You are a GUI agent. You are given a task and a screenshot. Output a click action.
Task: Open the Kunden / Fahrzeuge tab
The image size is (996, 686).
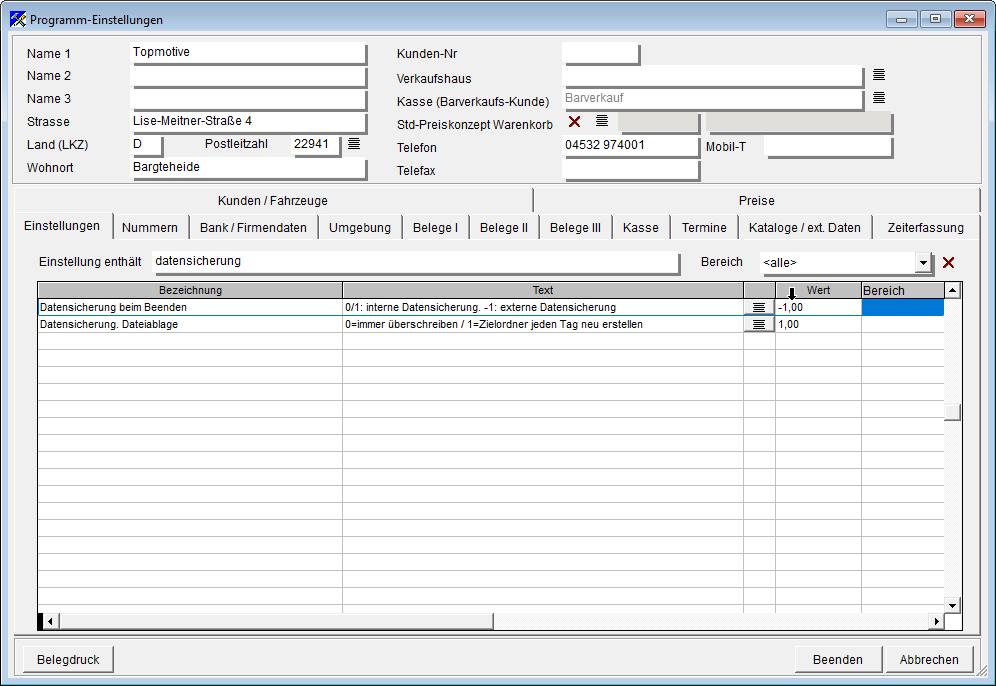tap(273, 201)
